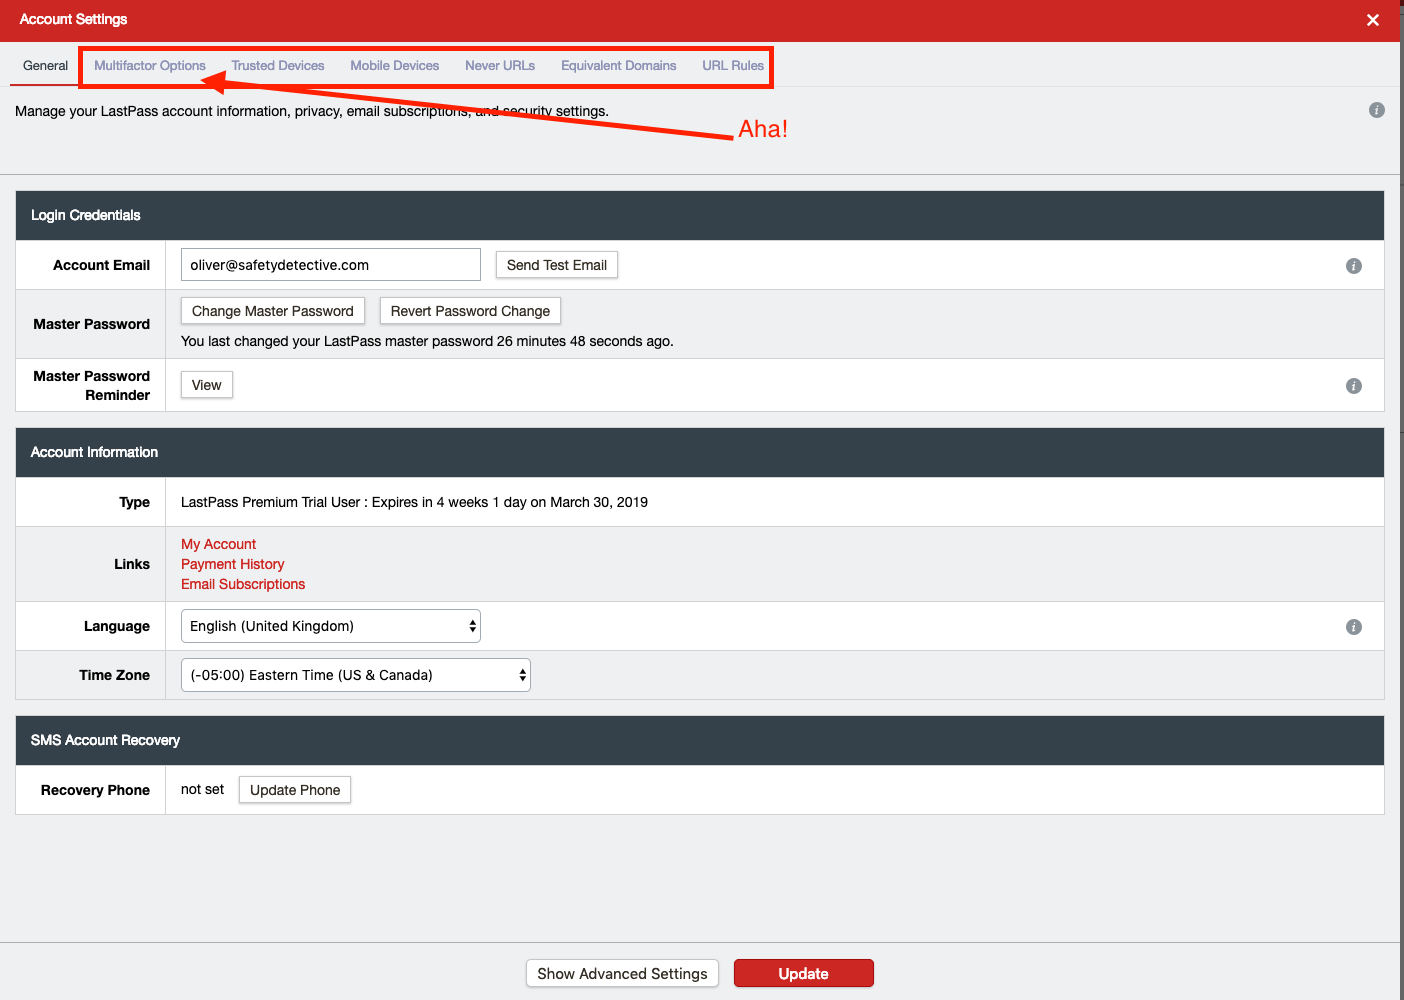Viewport: 1404px width, 1000px height.
Task: Click the last changed master password message
Action: (427, 341)
